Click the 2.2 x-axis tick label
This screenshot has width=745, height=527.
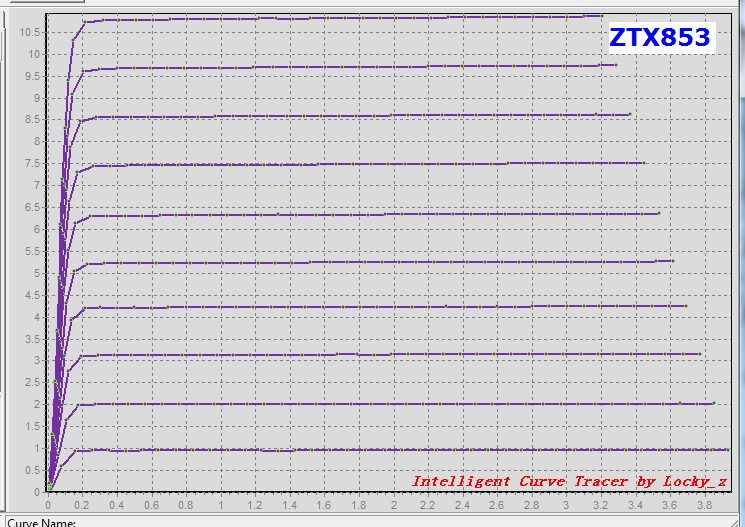(x=428, y=505)
